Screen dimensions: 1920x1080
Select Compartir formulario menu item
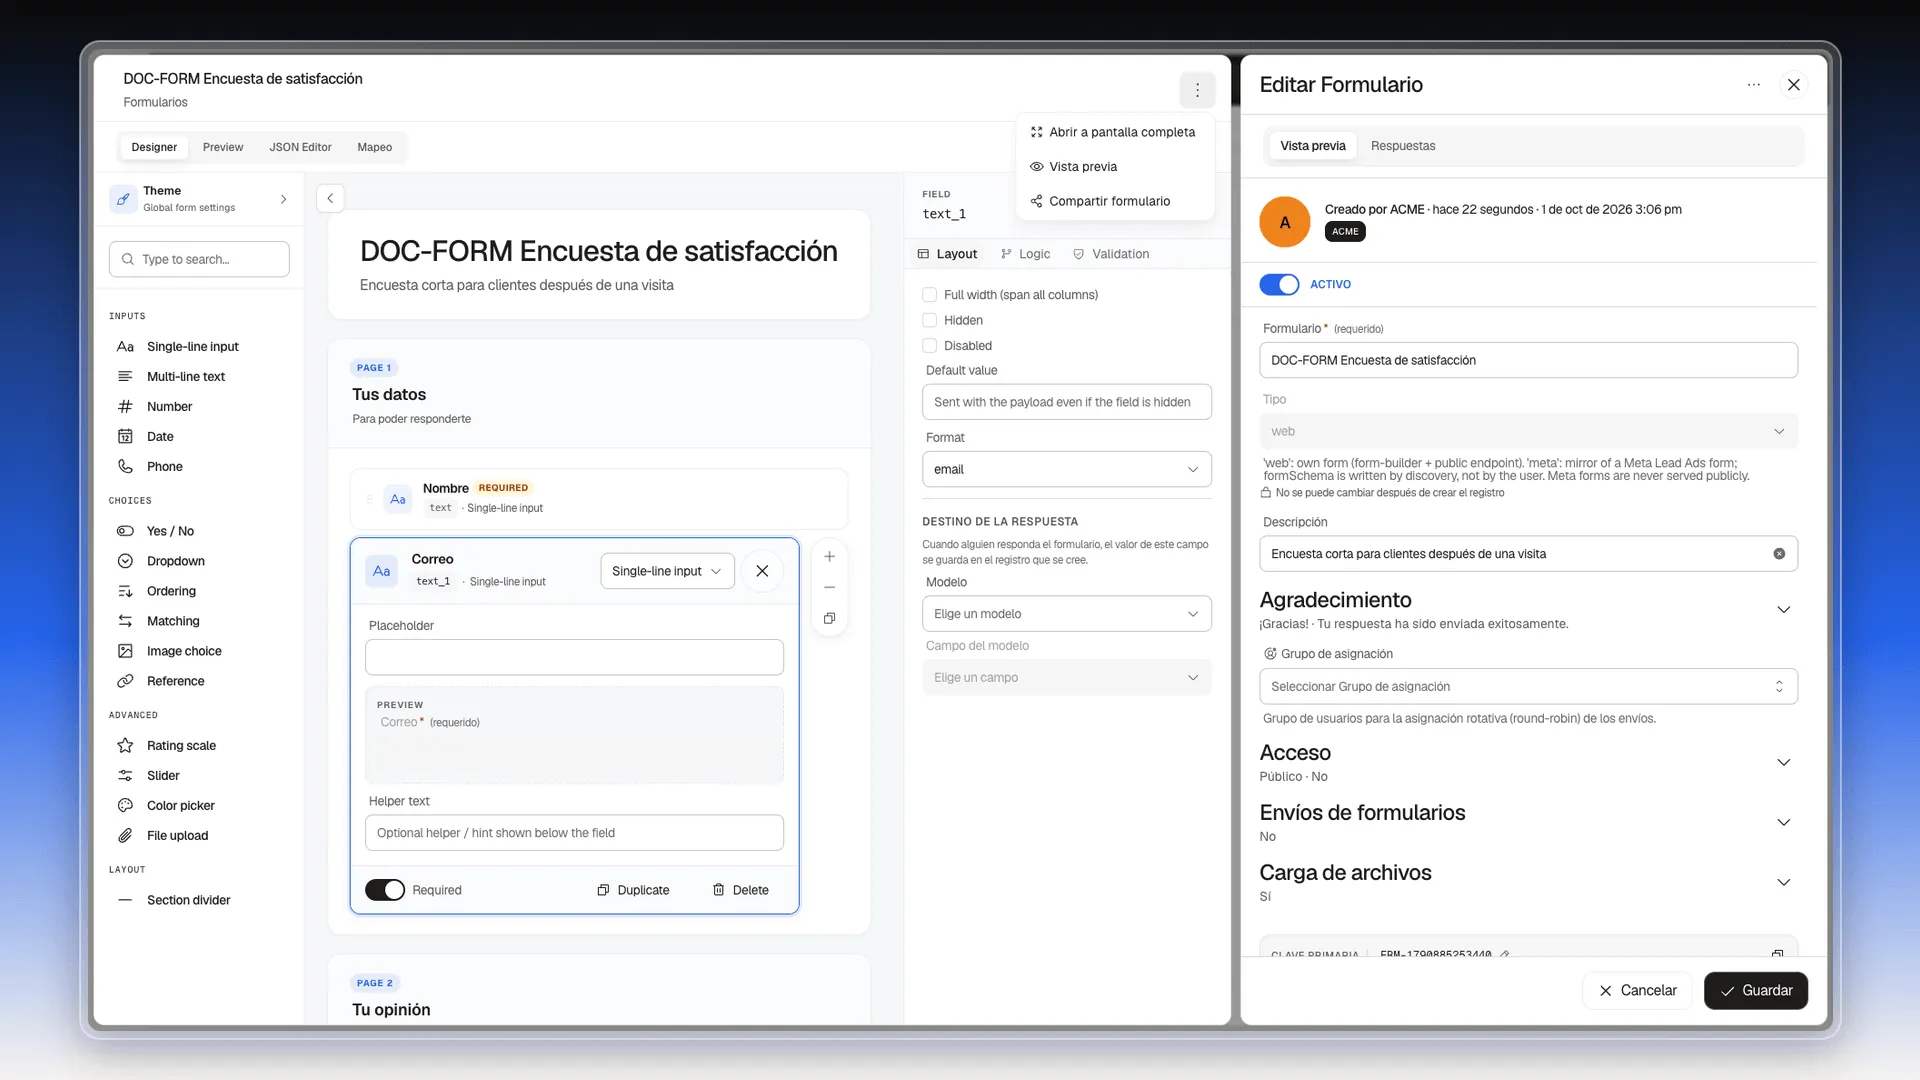coord(1115,201)
